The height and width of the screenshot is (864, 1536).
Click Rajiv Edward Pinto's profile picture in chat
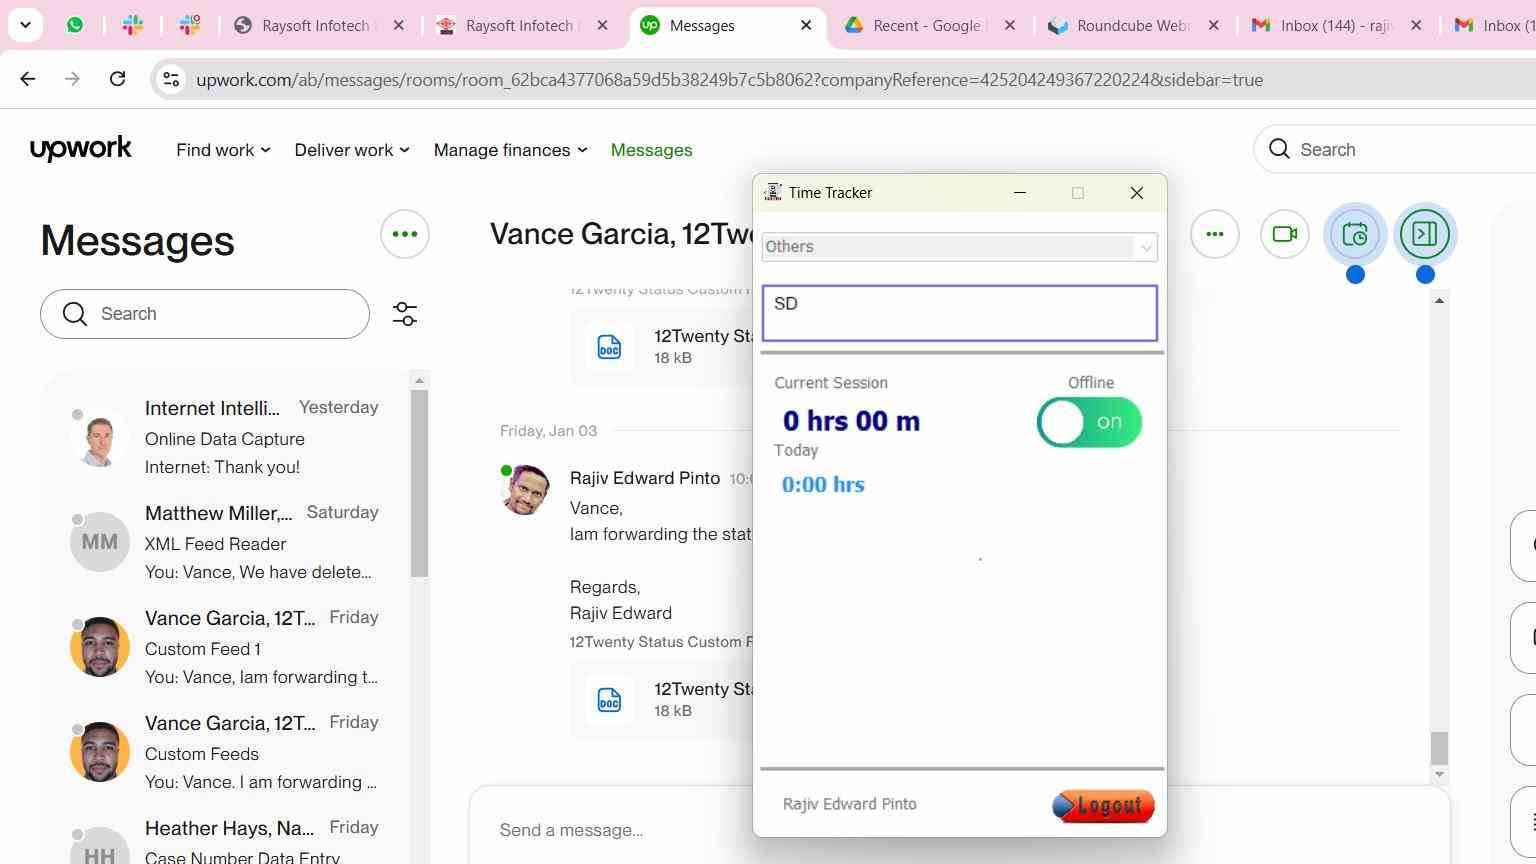pyautogui.click(x=525, y=490)
